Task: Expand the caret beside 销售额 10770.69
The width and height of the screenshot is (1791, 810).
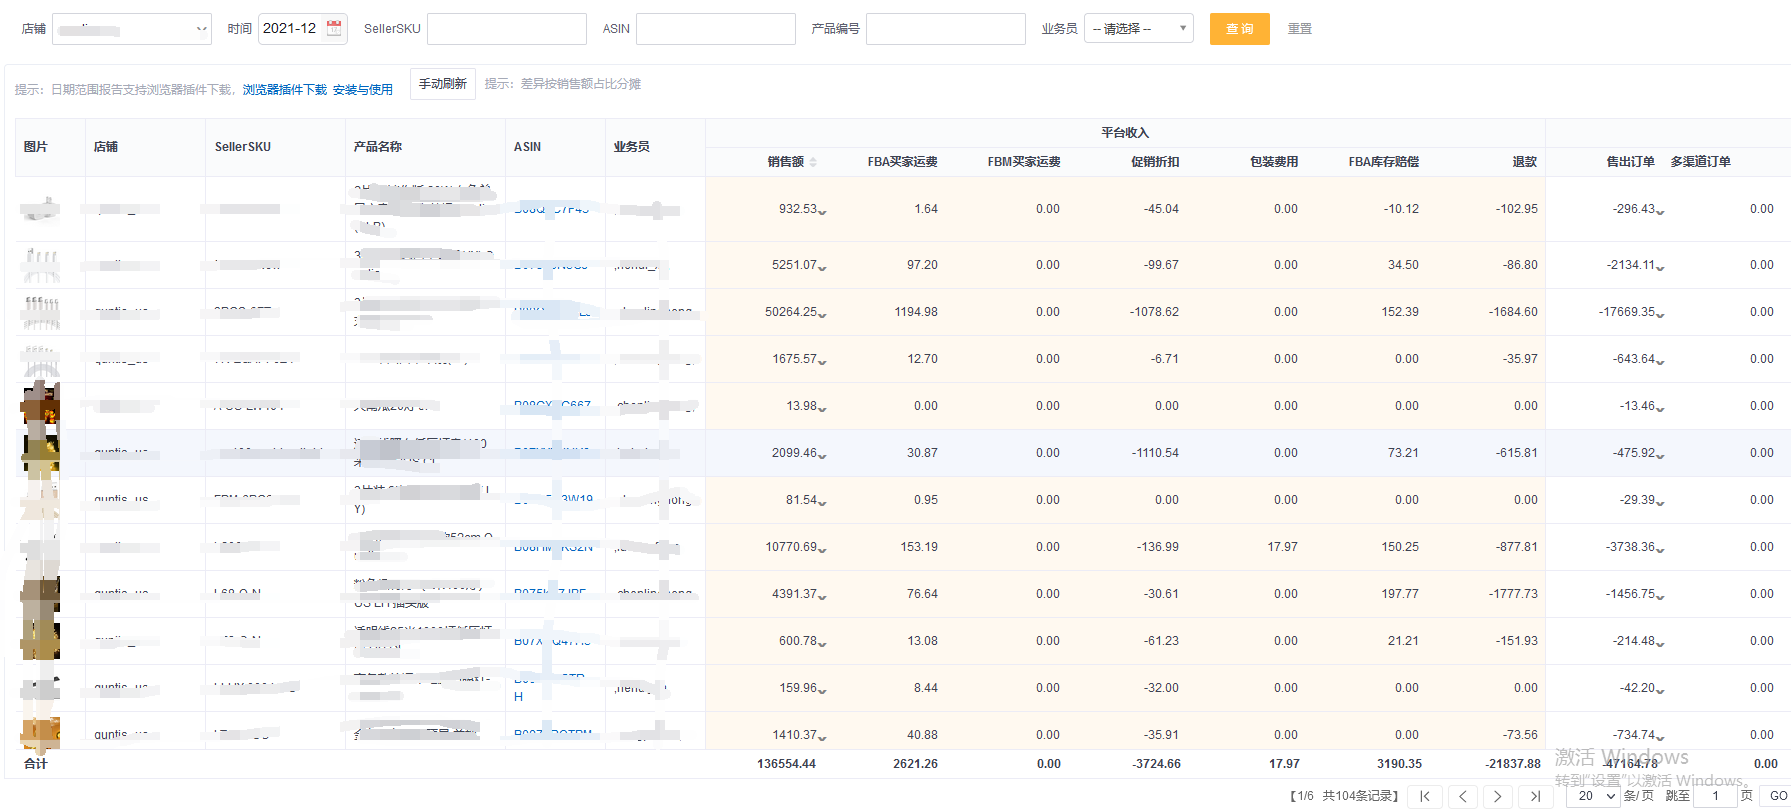Action: pyautogui.click(x=822, y=550)
